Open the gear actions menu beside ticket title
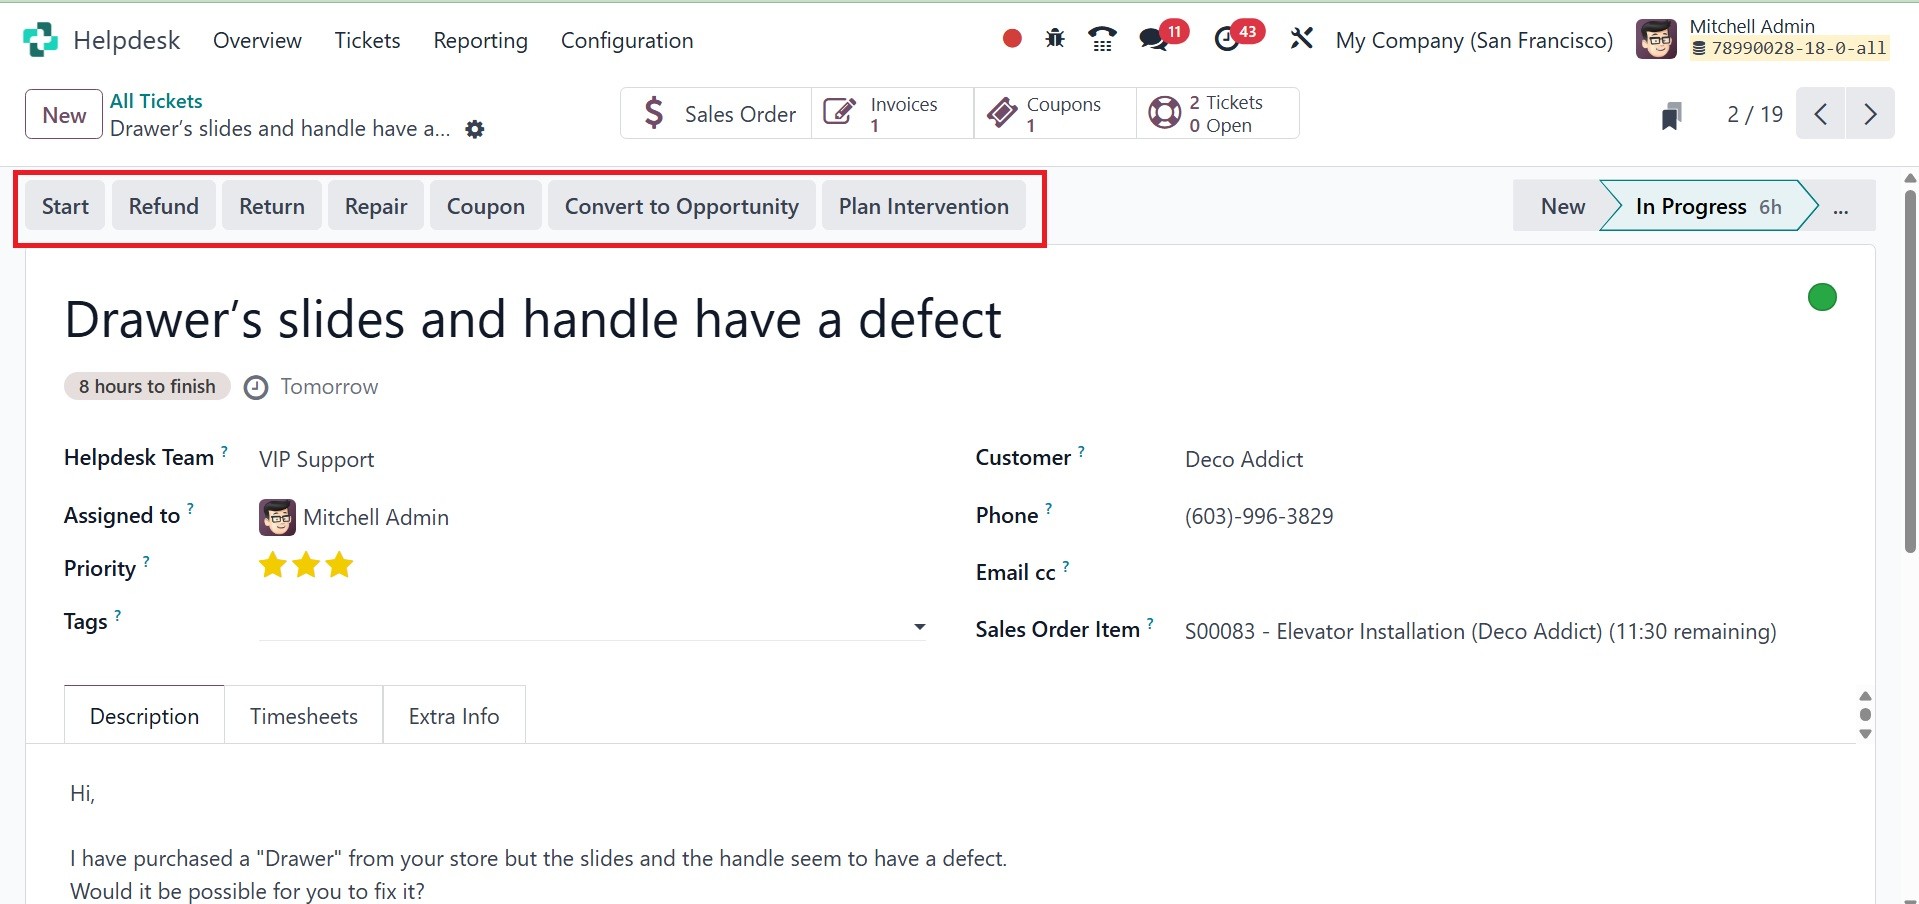 475,130
